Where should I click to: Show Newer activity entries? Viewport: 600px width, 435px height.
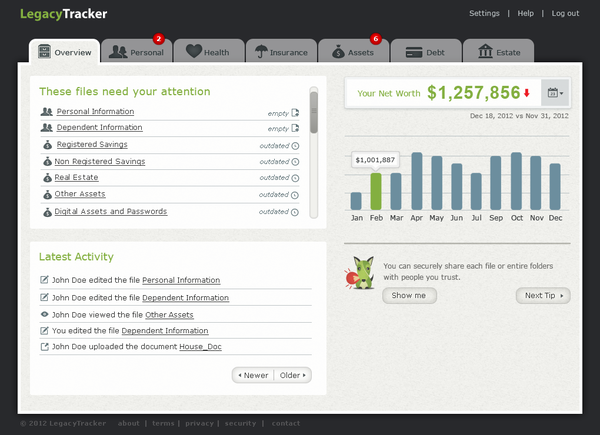(x=253, y=375)
